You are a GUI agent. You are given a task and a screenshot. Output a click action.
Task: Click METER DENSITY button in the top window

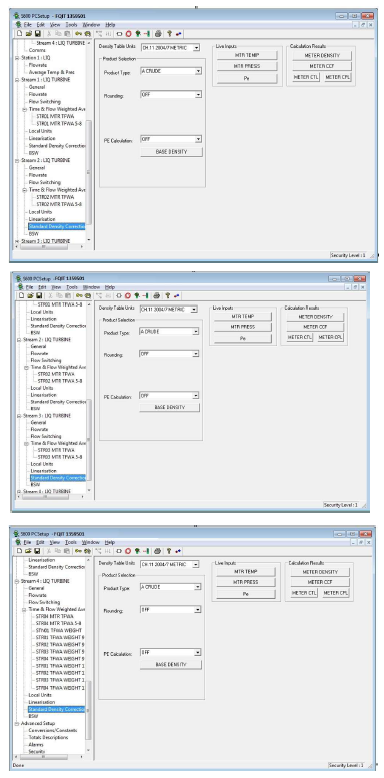click(x=322, y=55)
